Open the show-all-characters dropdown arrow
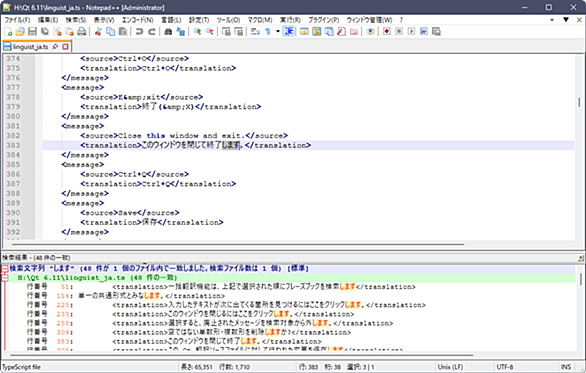Image resolution: width=586 pixels, height=373 pixels. [x=278, y=32]
